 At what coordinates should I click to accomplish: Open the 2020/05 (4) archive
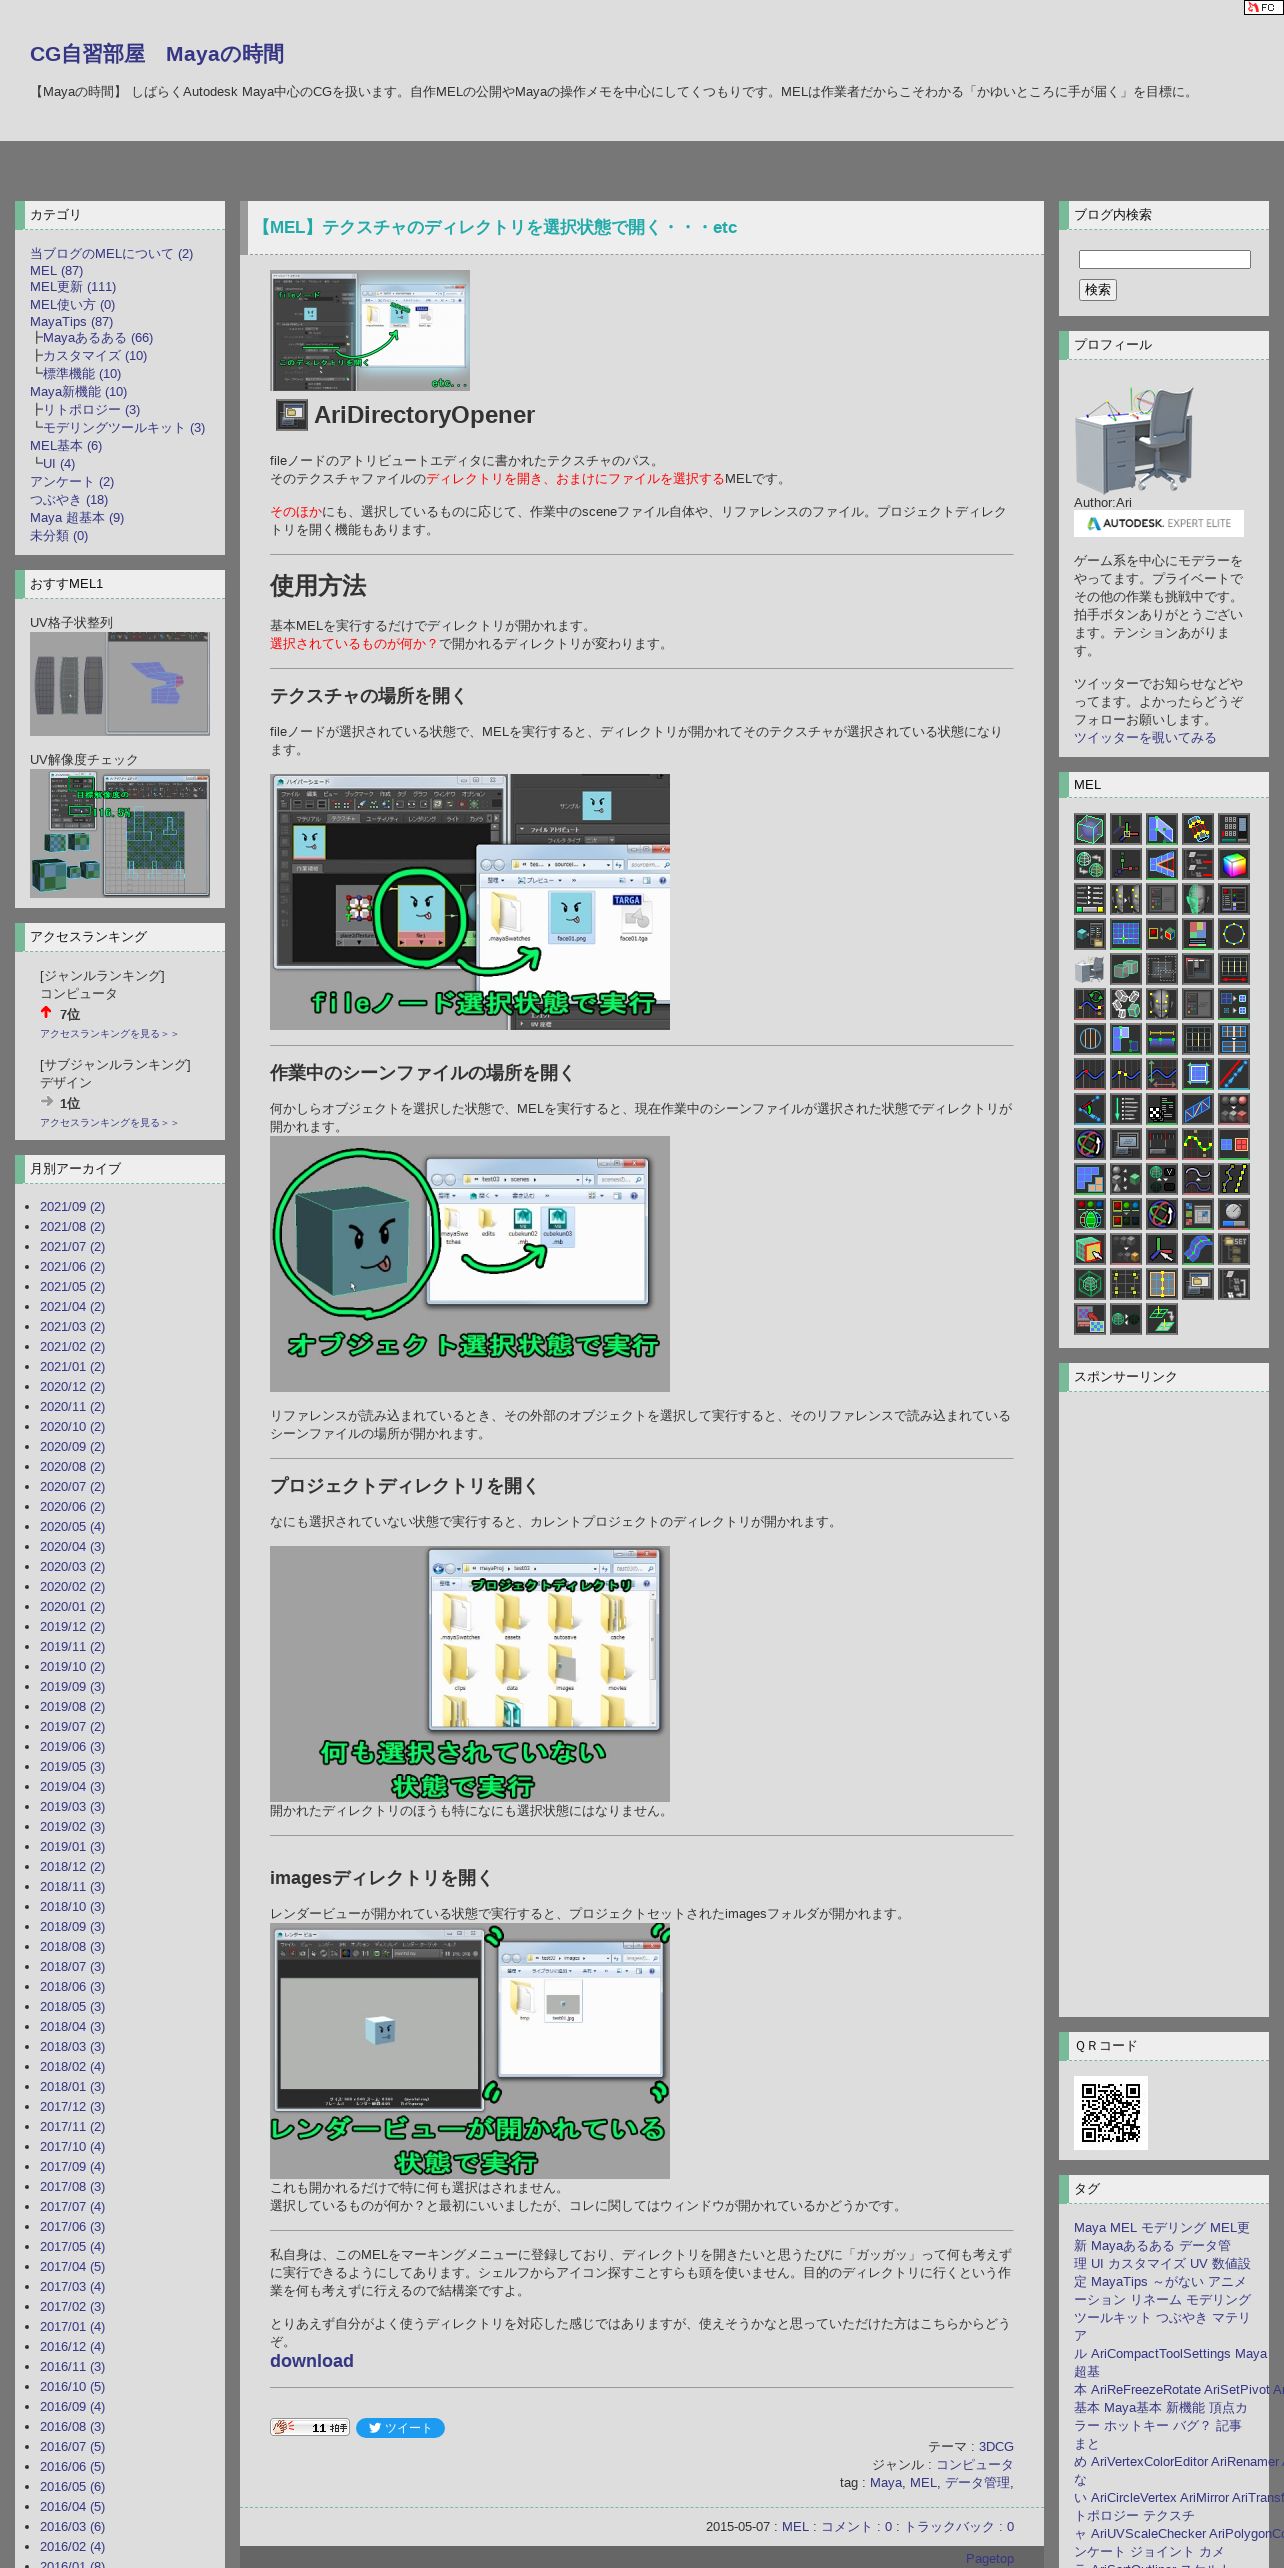click(x=72, y=1527)
